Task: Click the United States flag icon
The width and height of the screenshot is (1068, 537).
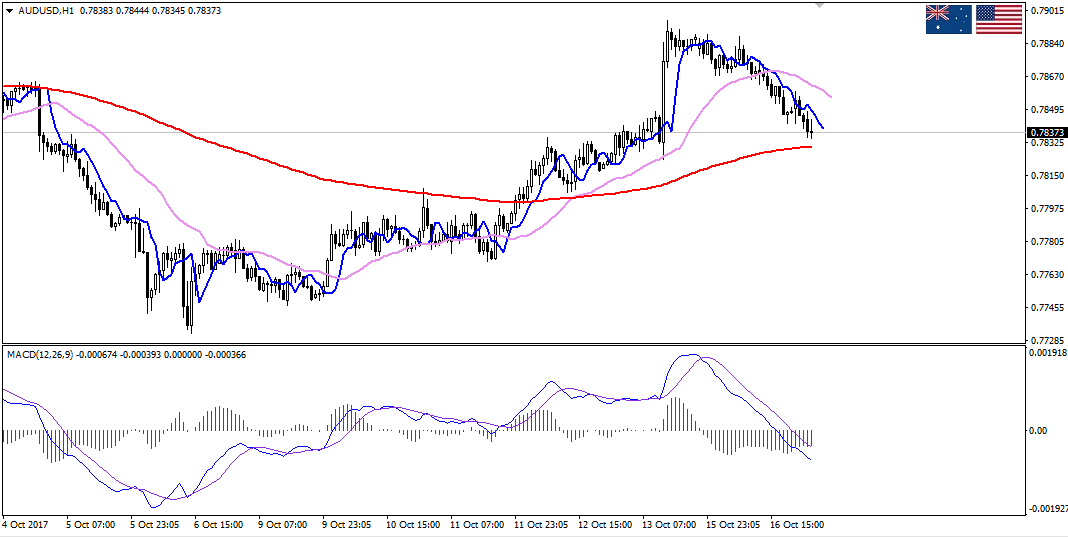Action: coord(999,19)
